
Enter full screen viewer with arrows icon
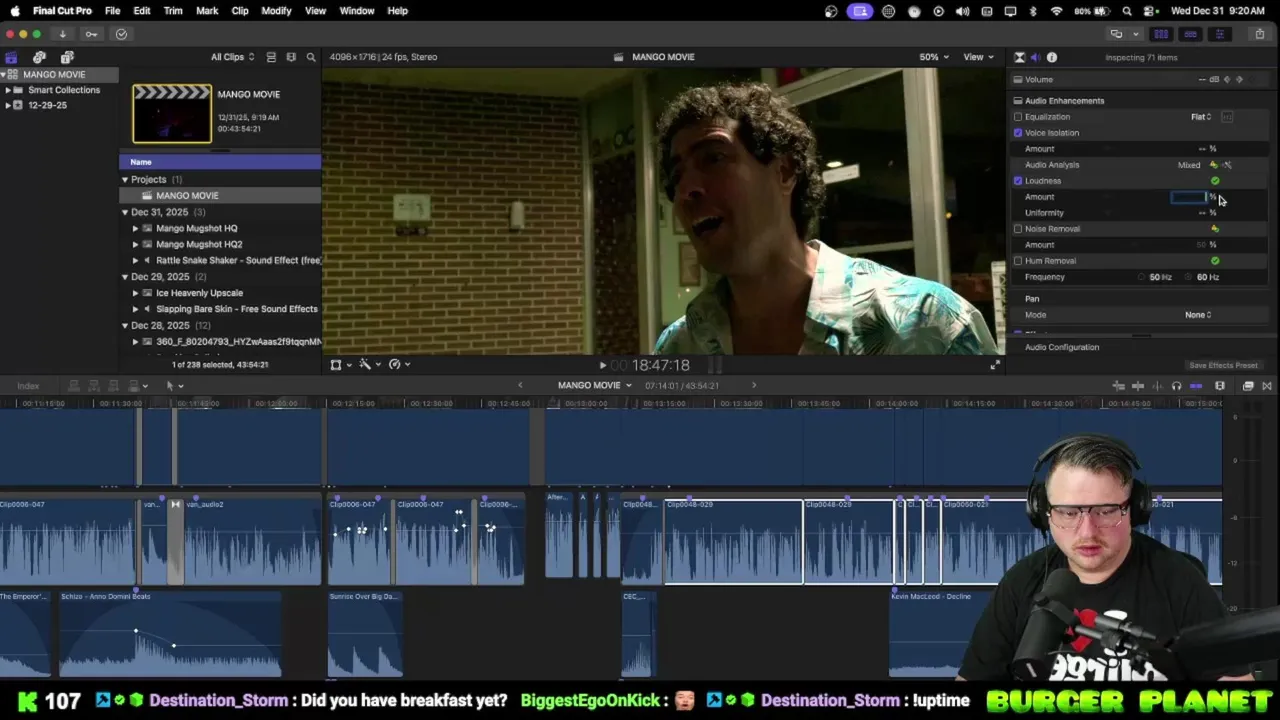[995, 365]
